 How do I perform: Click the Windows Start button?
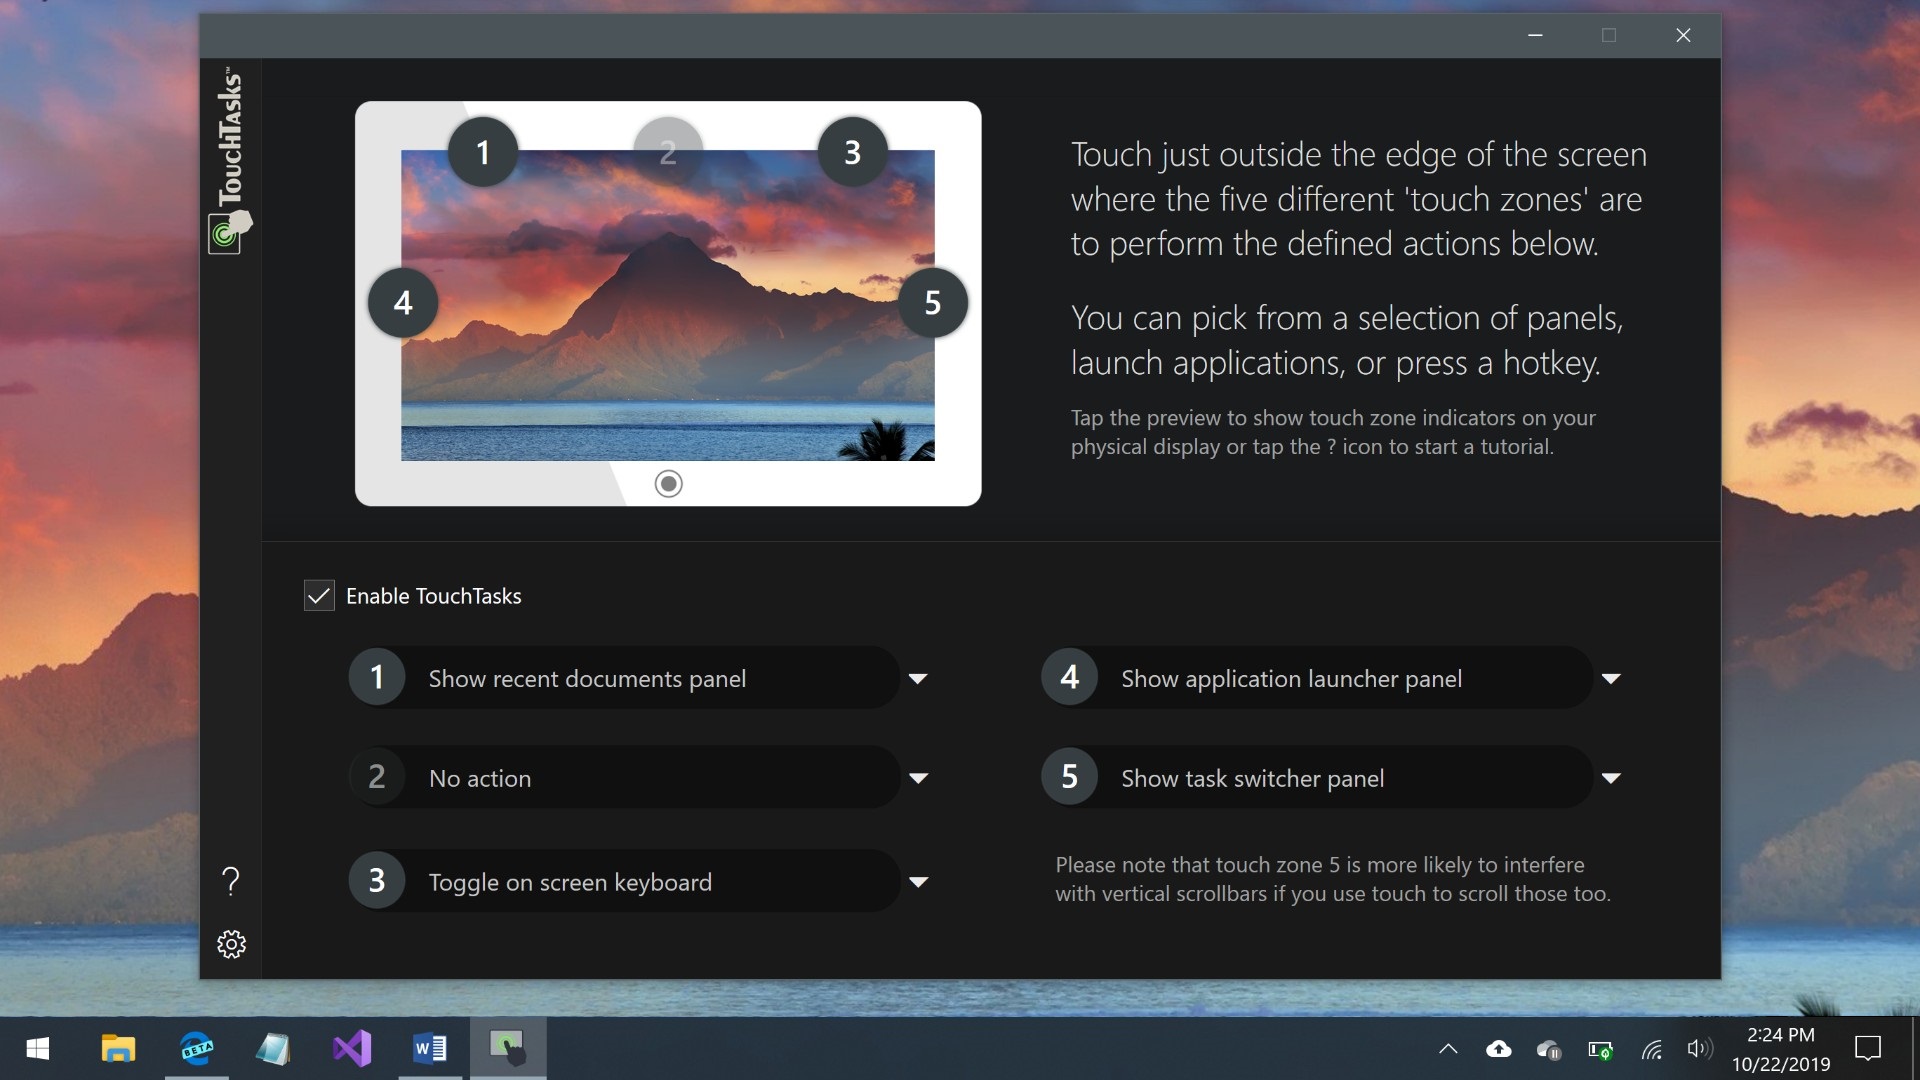[x=38, y=1048]
